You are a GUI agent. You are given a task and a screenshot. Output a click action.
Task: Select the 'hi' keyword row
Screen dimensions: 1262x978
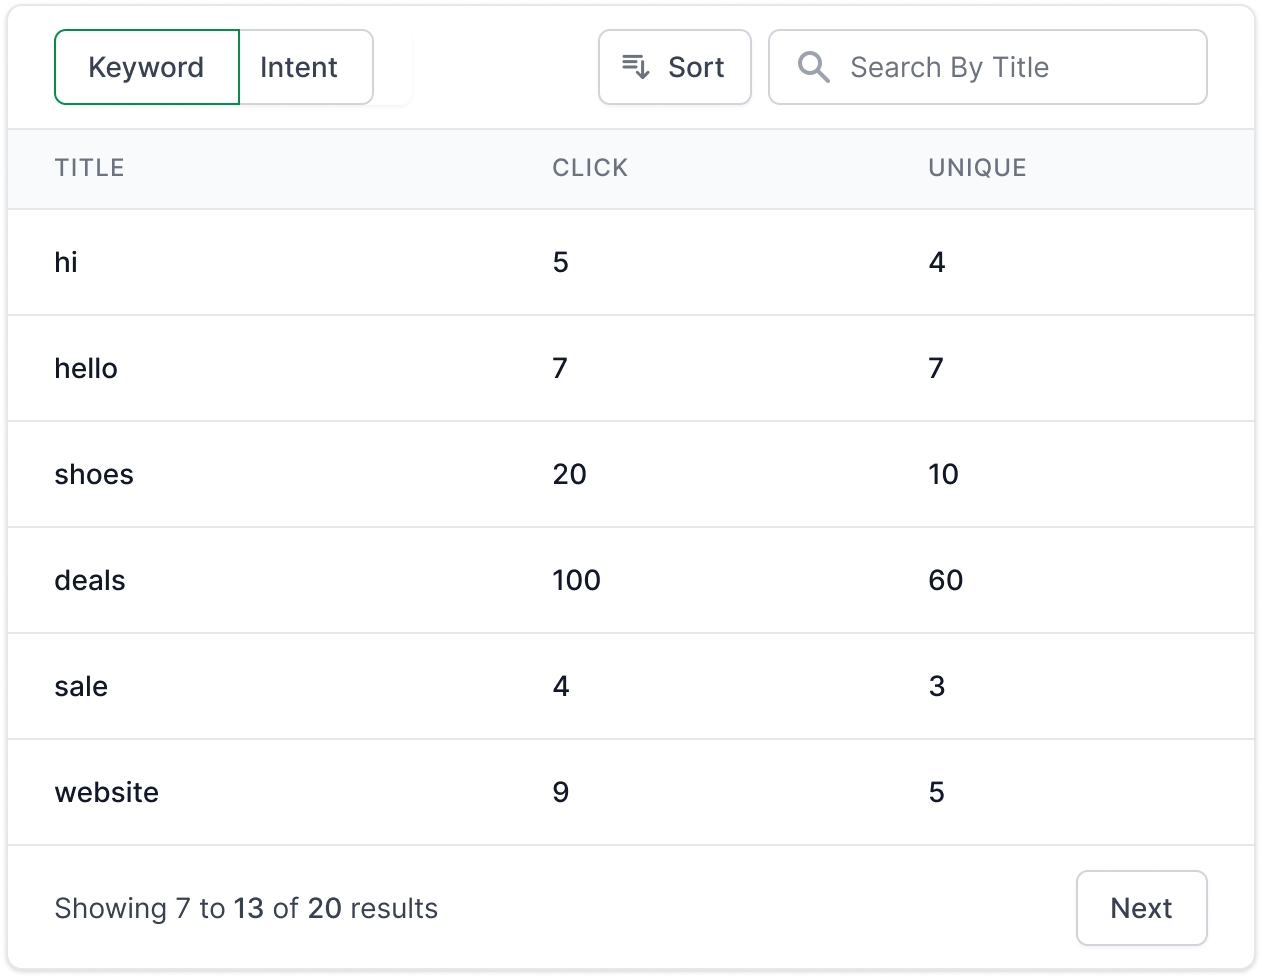tap(66, 262)
